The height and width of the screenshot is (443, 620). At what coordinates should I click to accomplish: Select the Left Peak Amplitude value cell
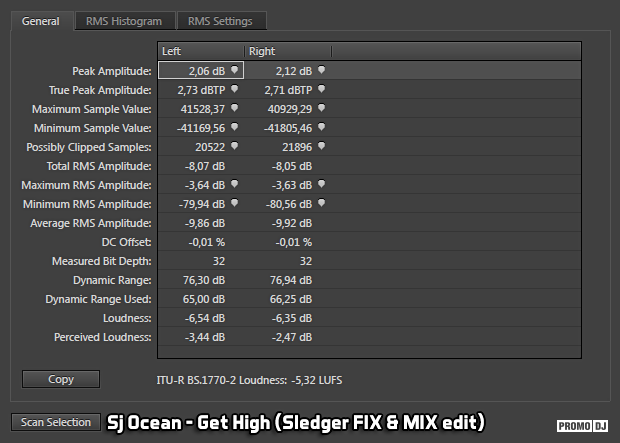200,71
